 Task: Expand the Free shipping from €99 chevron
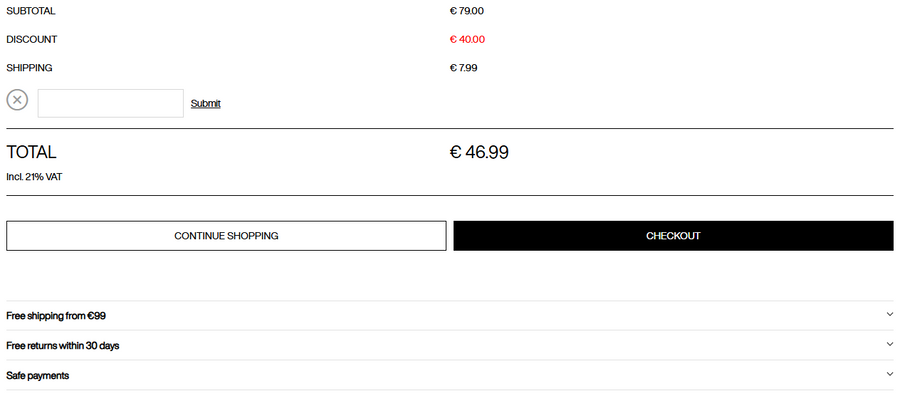[889, 314]
